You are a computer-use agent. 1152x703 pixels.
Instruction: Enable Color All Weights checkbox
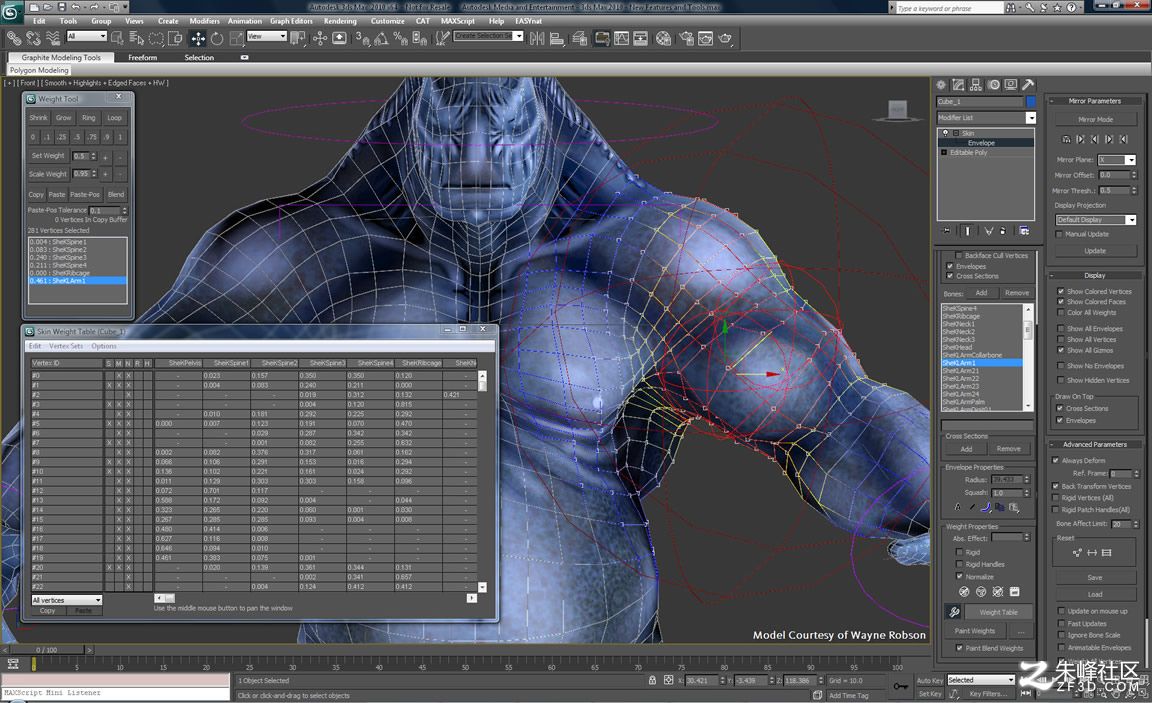[1060, 313]
